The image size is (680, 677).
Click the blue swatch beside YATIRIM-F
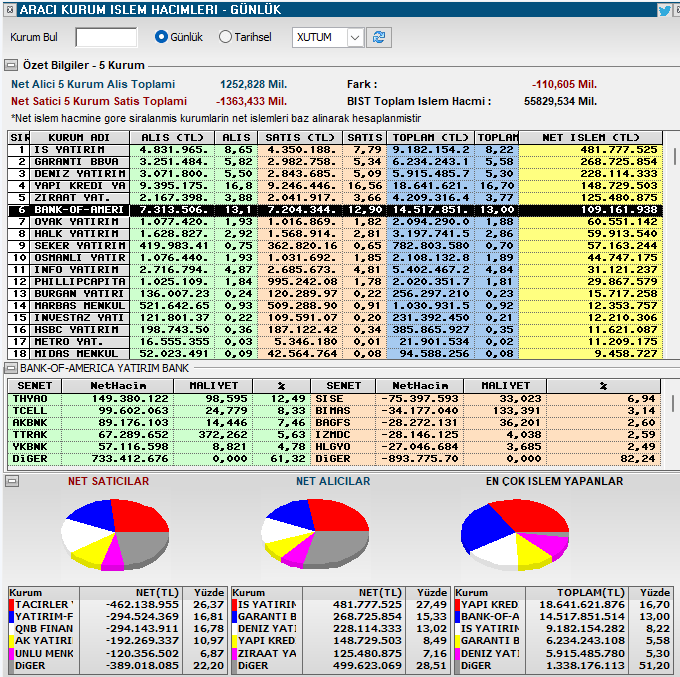[12, 617]
